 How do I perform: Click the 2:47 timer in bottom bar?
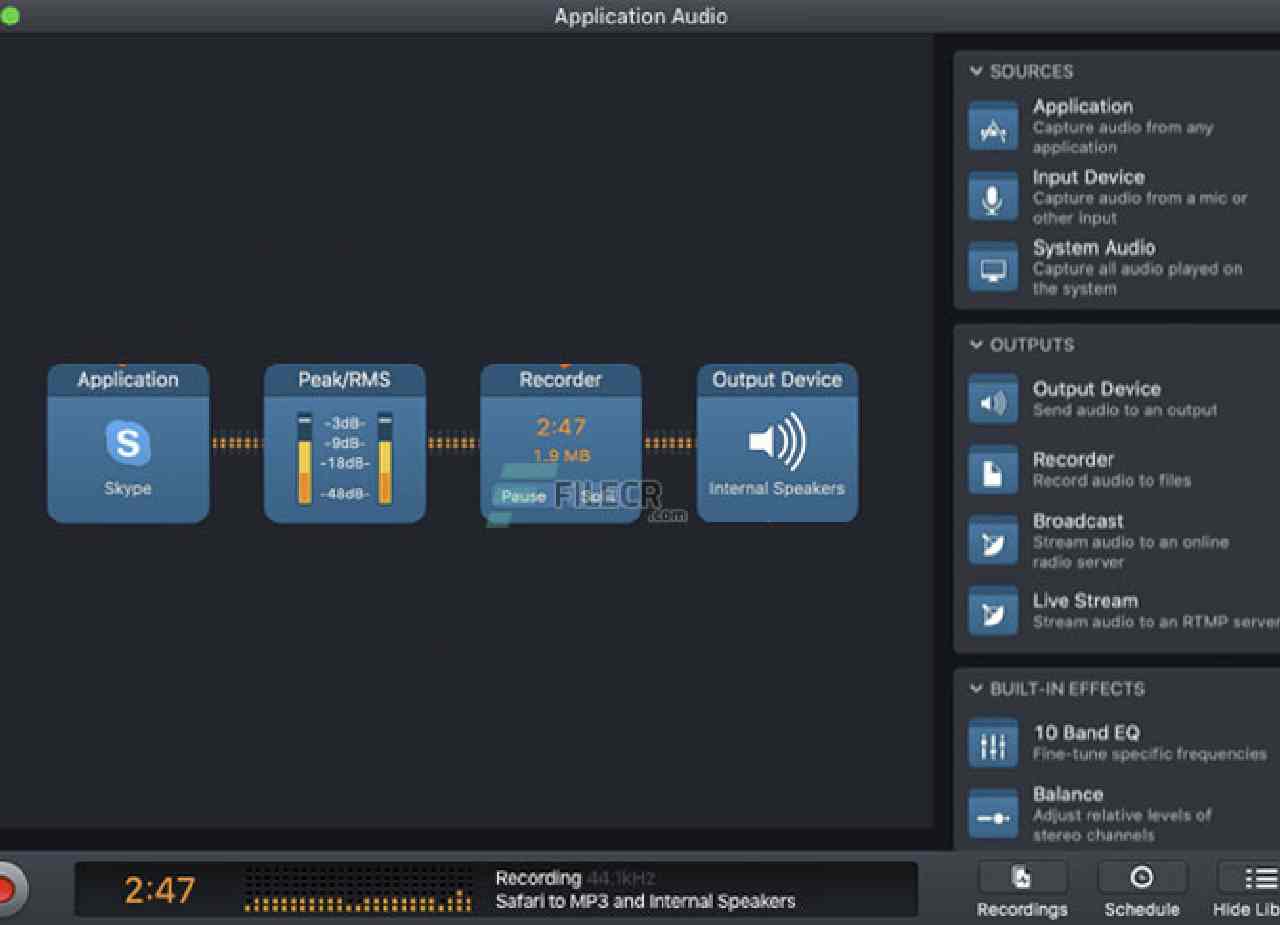160,890
